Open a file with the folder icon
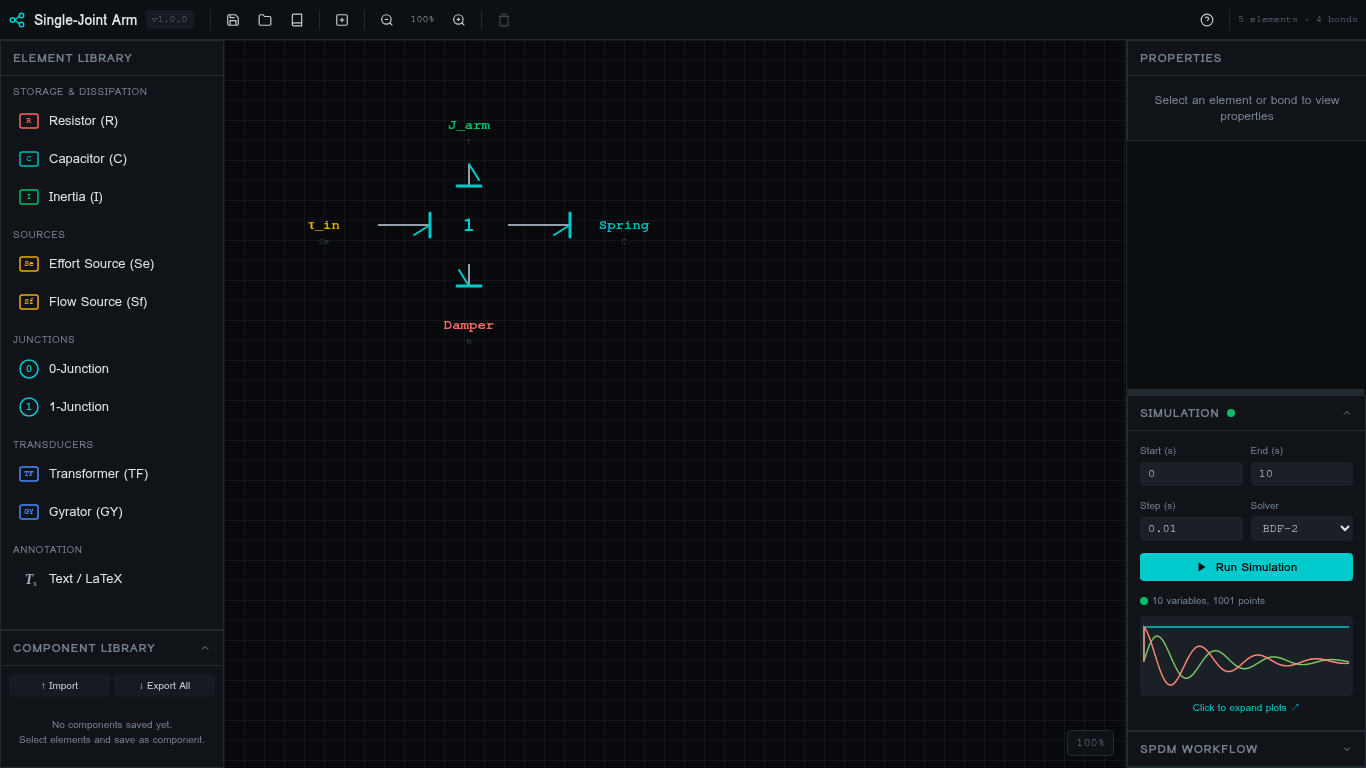The image size is (1366, 768). click(x=265, y=20)
